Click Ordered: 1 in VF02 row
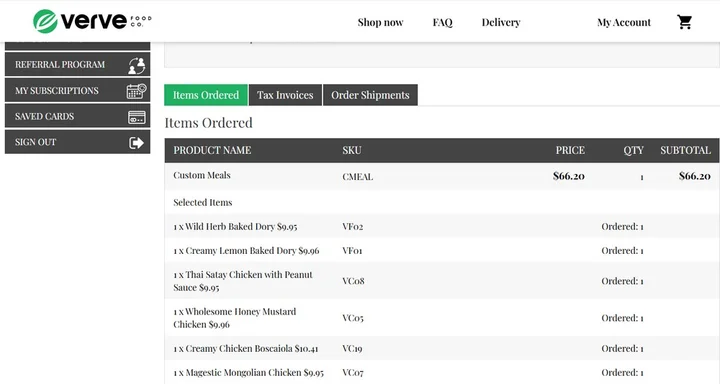Screen dimensions: 720x384 tap(622, 226)
